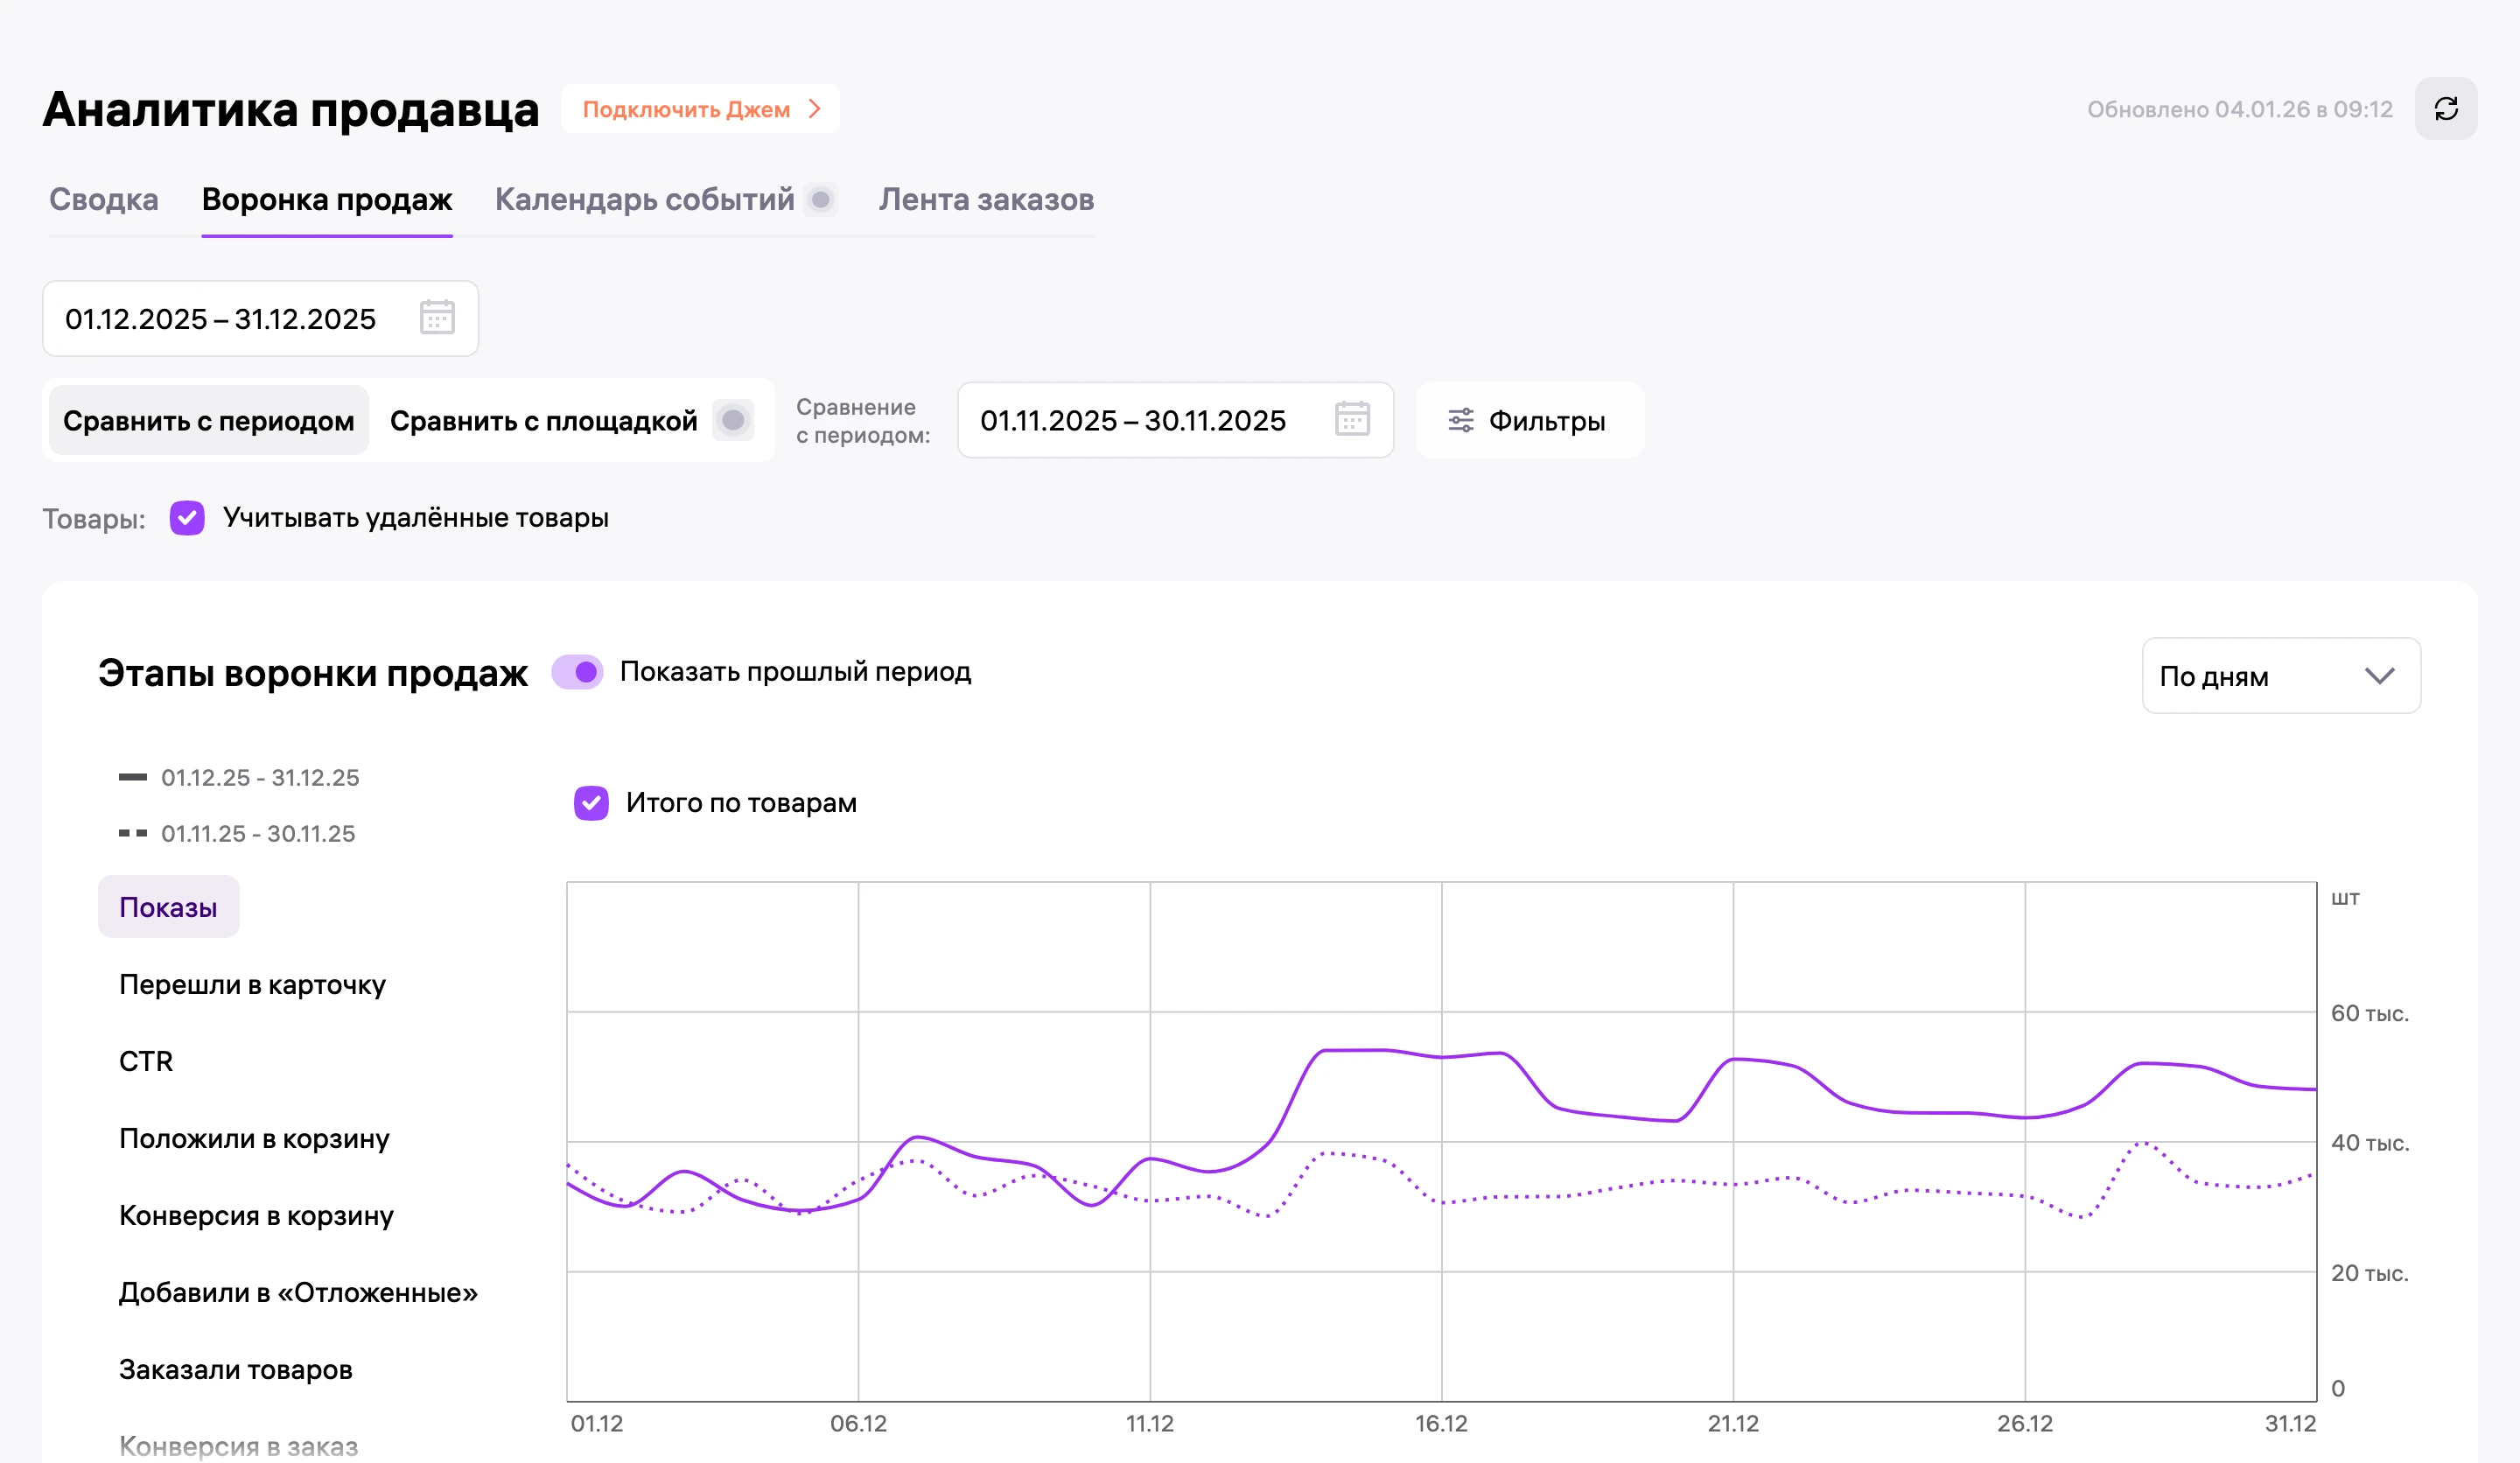Click the 16.12 x-axis date label
Screen dimensions: 2520x1463
click(x=1441, y=1424)
